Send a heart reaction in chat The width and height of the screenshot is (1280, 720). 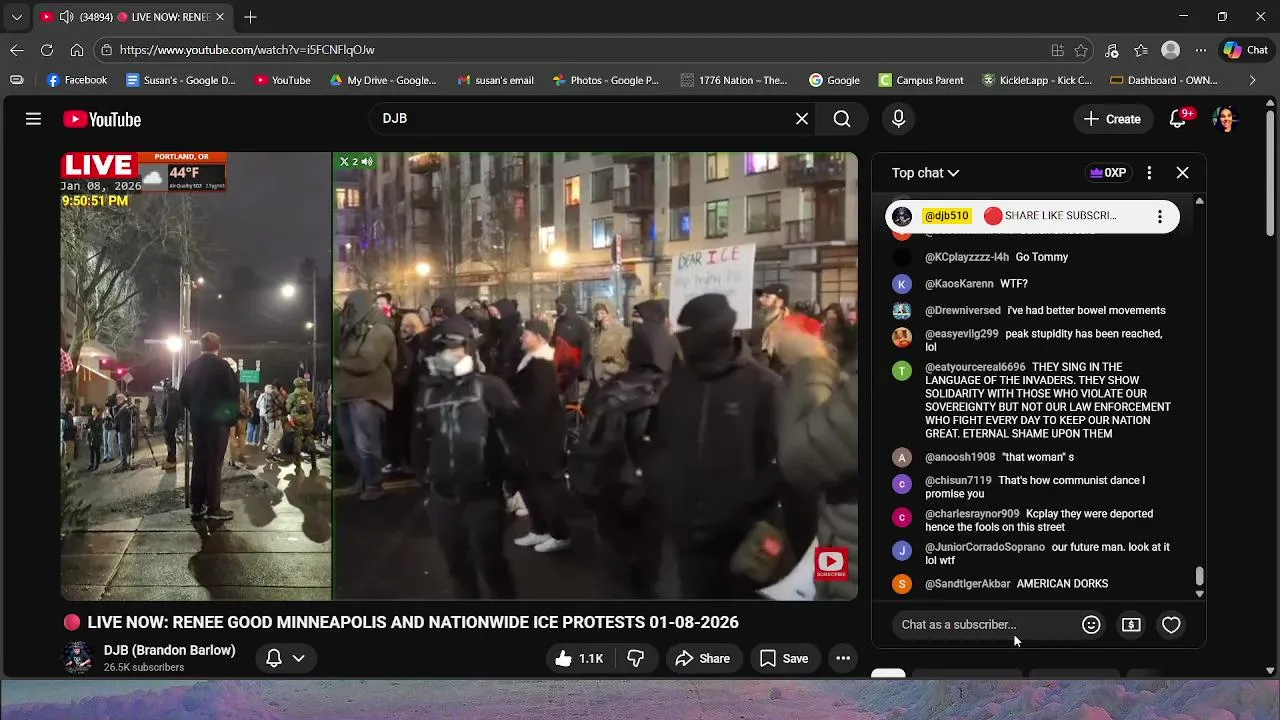1171,625
